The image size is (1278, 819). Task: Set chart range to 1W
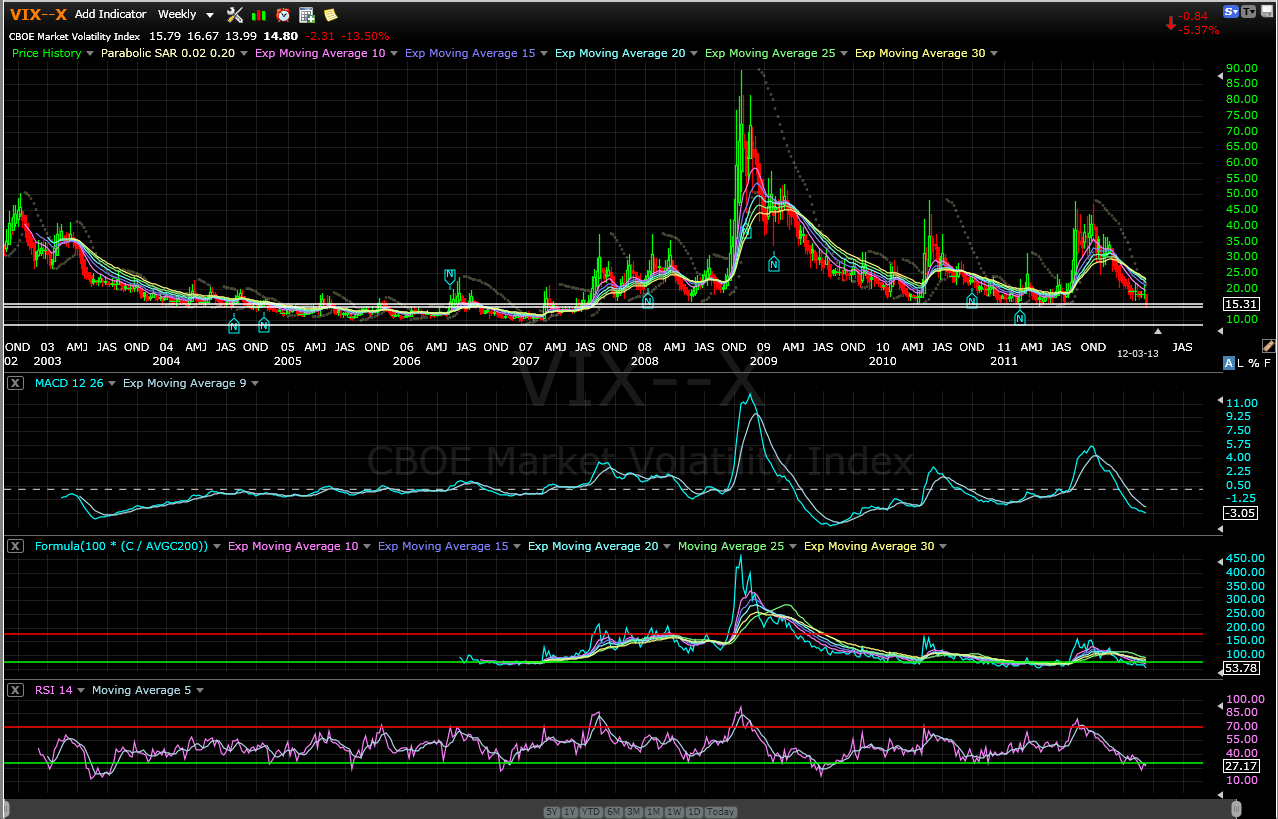click(673, 812)
